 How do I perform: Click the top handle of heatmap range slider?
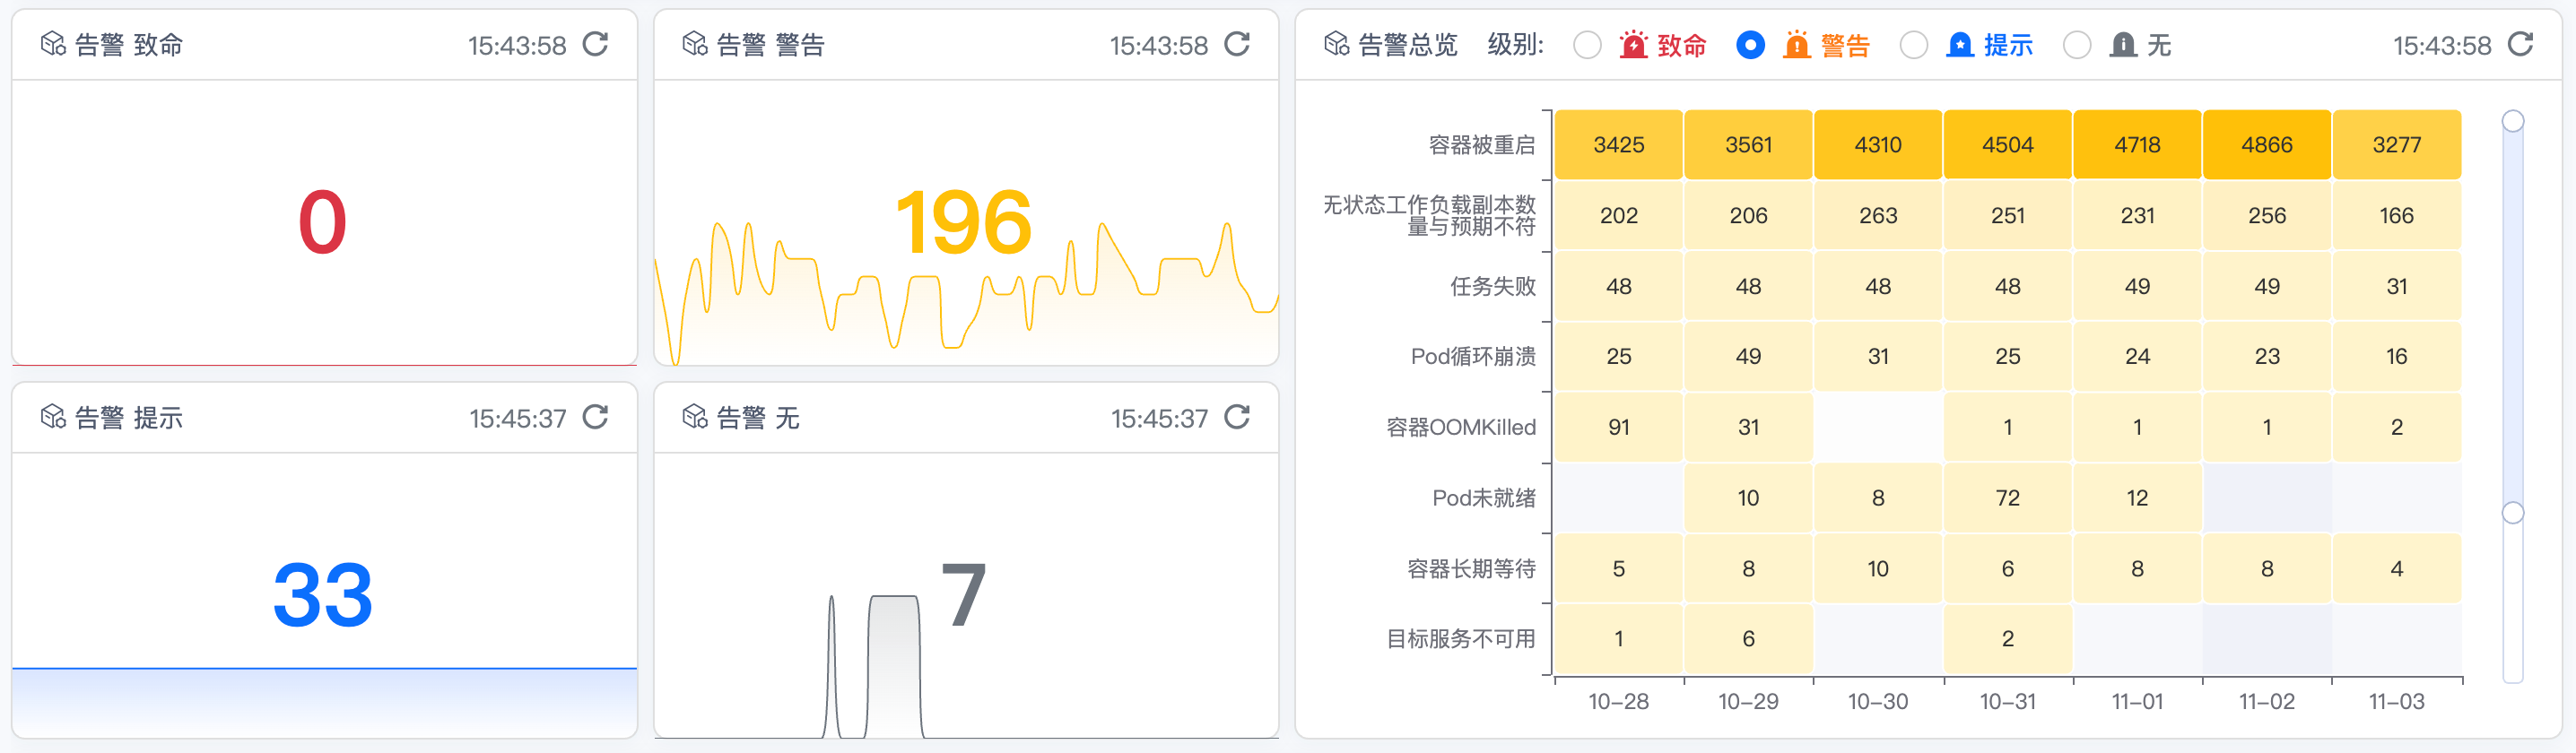2512,121
